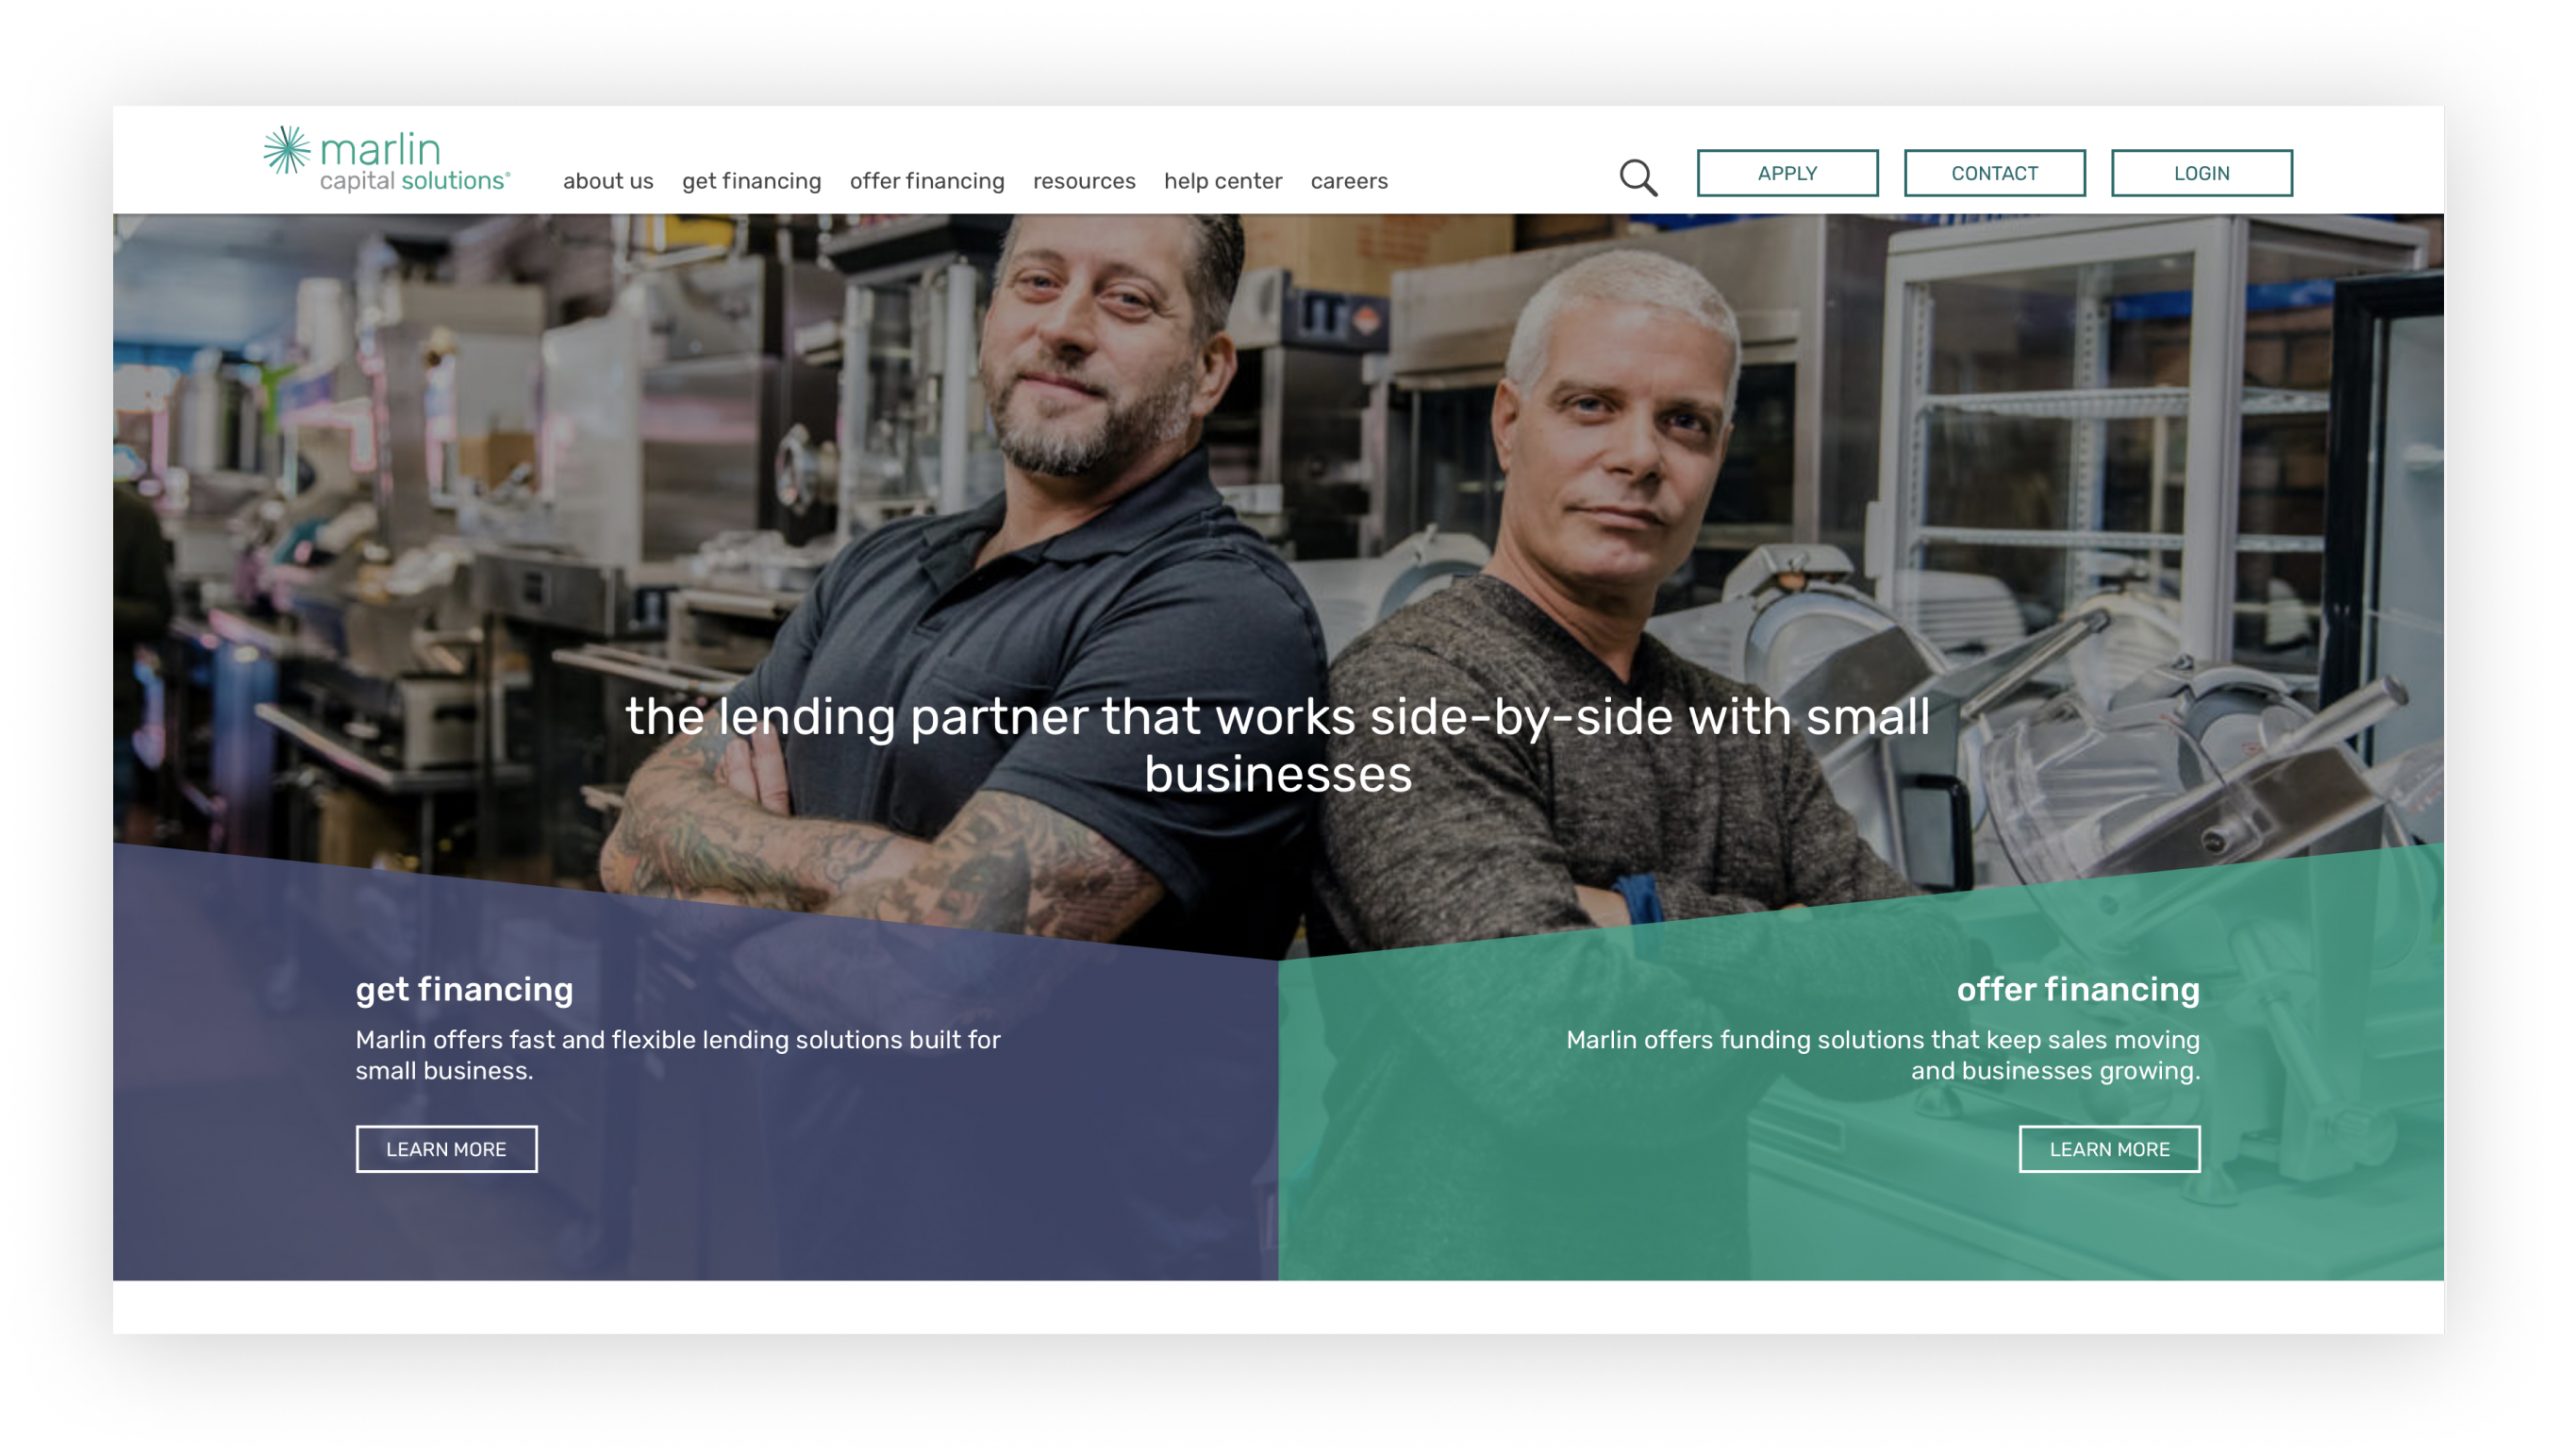Click the hero headline about lending partner
Viewport: 2560px width, 1455px height.
tap(1278, 745)
